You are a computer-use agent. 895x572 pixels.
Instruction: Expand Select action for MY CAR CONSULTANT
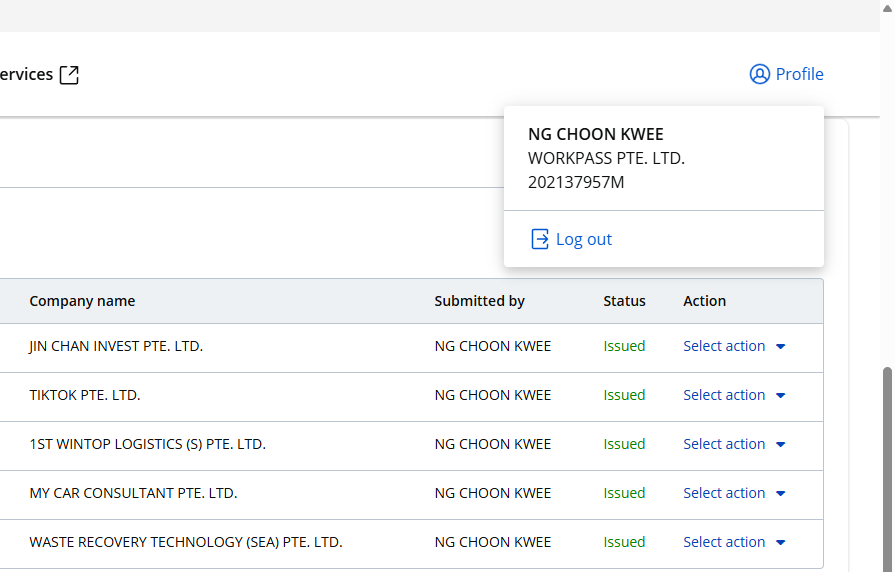coord(734,493)
